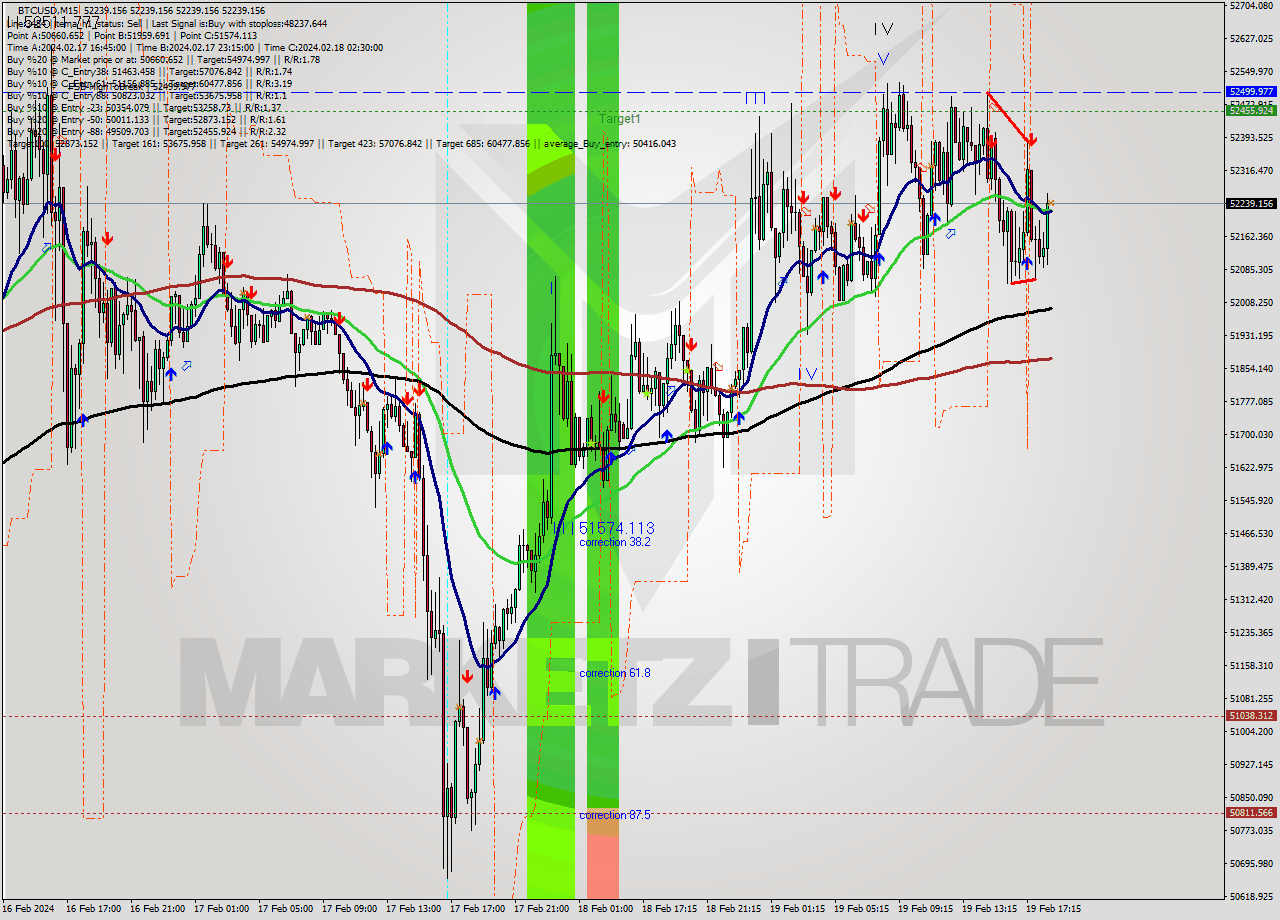This screenshot has width=1280, height=920.
Task: Click the salmon red zone below correction 87.5
Action: [603, 866]
